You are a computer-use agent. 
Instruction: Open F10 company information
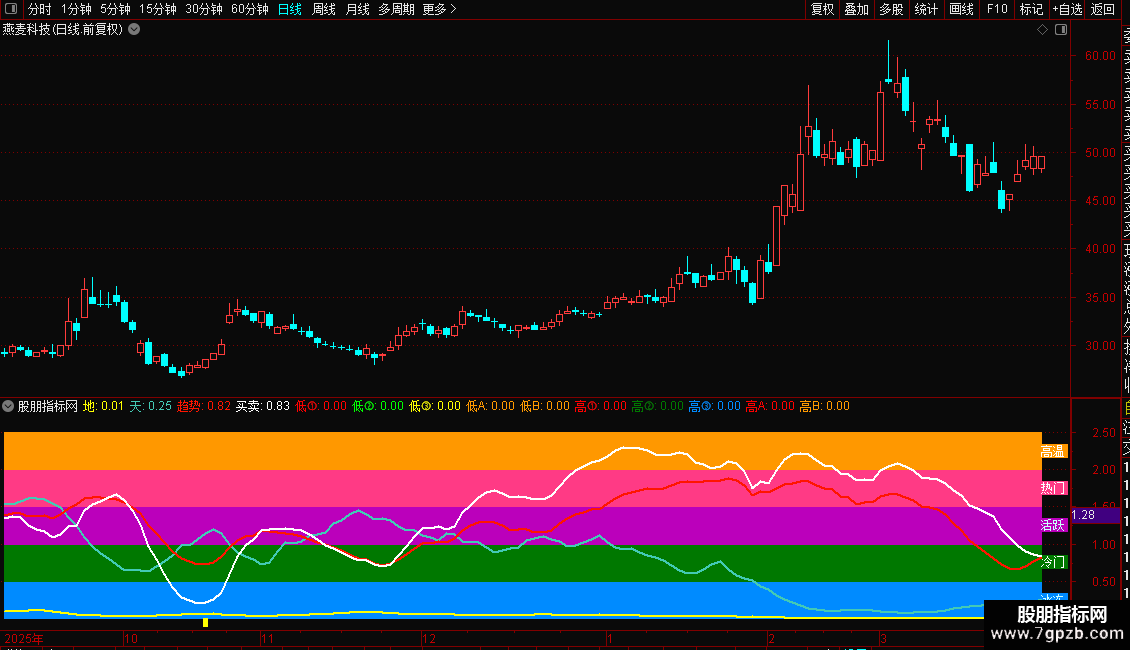(x=997, y=9)
